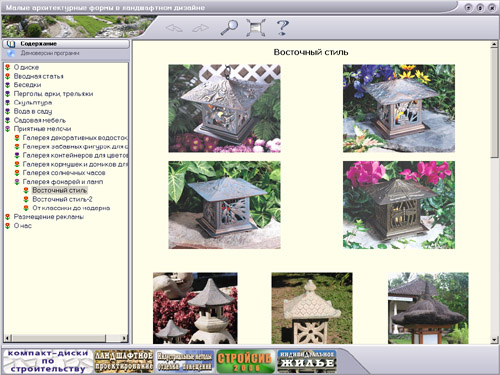The width and height of the screenshot is (500, 375).
Task: Click the flower icon next to Приятные мелочи
Action: (x=8, y=129)
